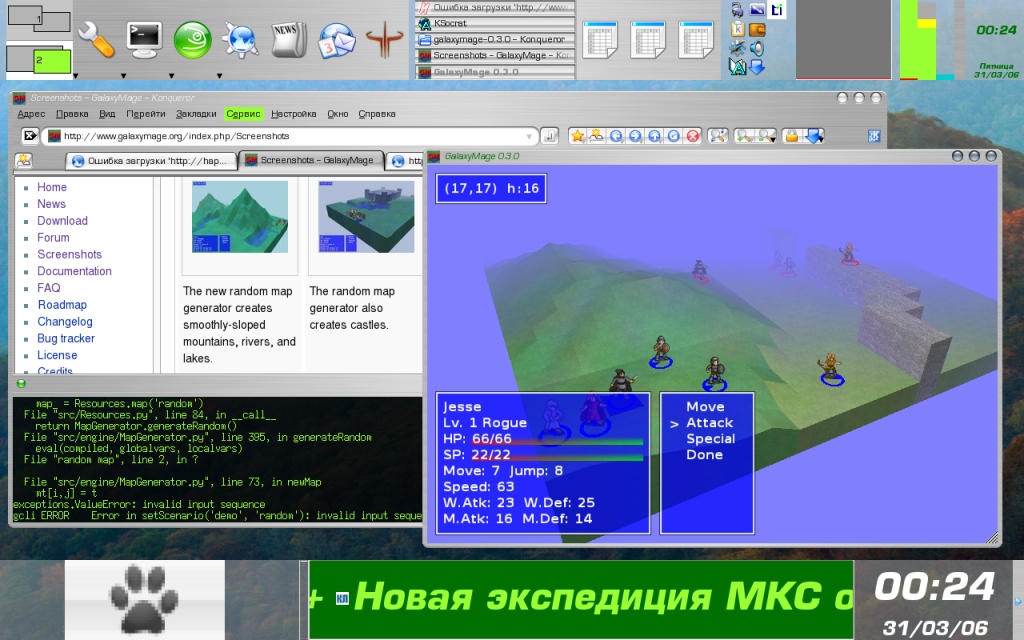Click the Up arrow in Konqueror toolbar
The width and height of the screenshot is (1024, 640).
pos(654,136)
